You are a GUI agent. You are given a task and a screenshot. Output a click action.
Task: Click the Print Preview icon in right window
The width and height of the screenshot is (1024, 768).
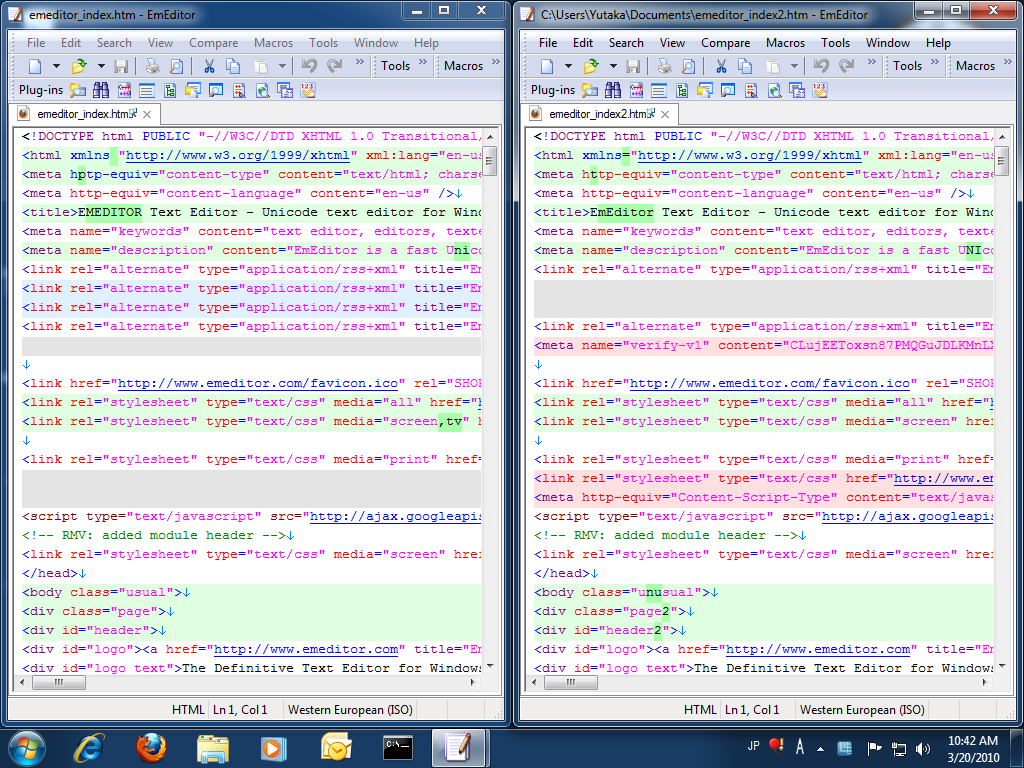click(x=688, y=66)
